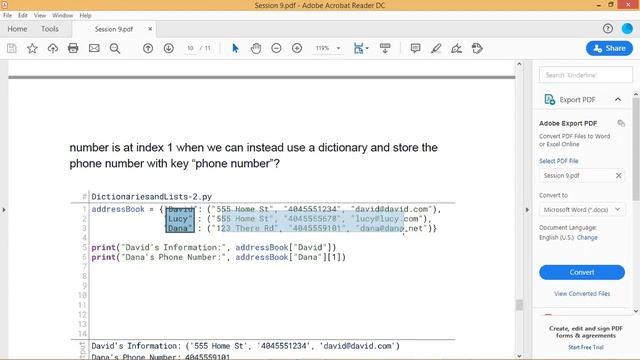Open the Edit menu
Screen dimensions: 640x360
pos(23,16)
